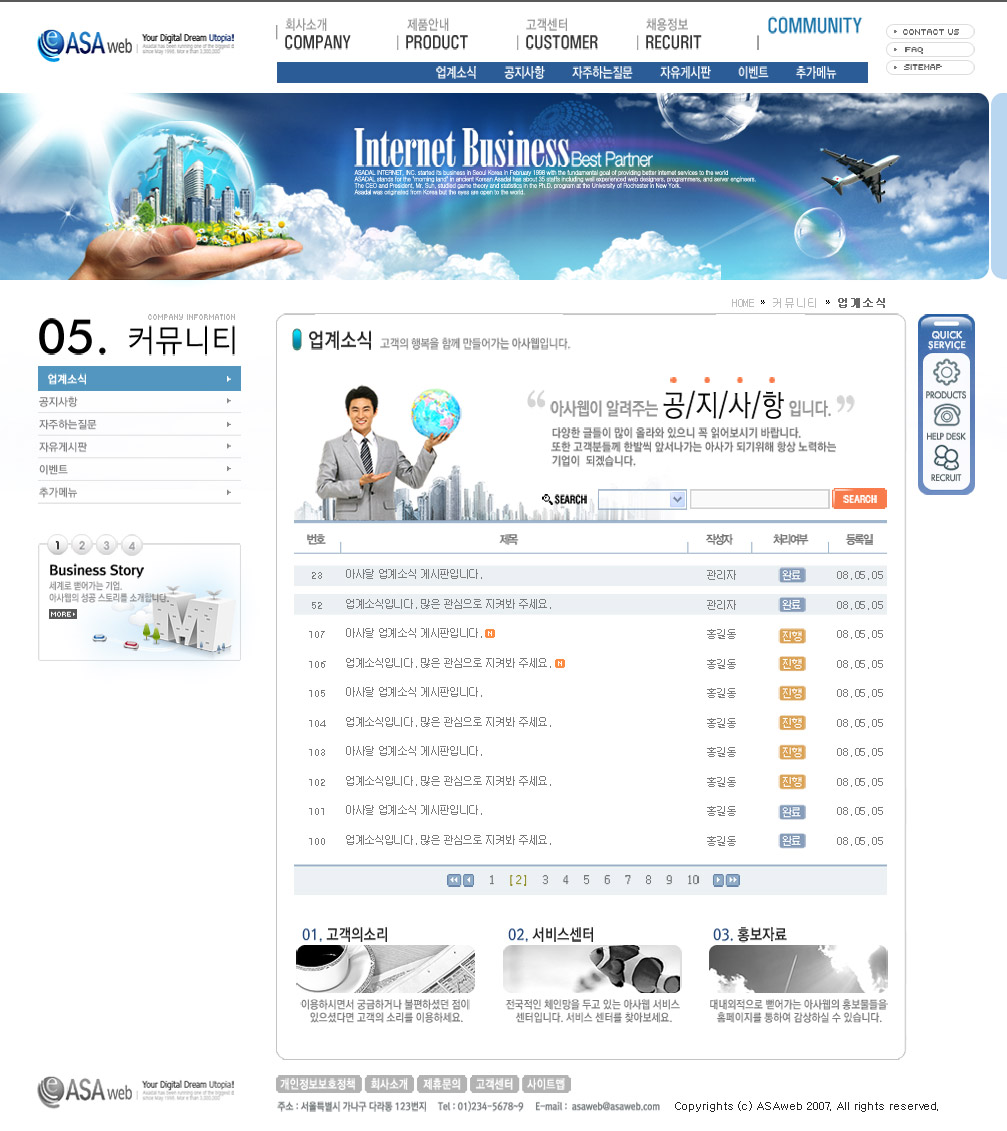Screen dimensions: 1007x1131
Task: Jump to last page with double-right arrow
Action: 733,880
